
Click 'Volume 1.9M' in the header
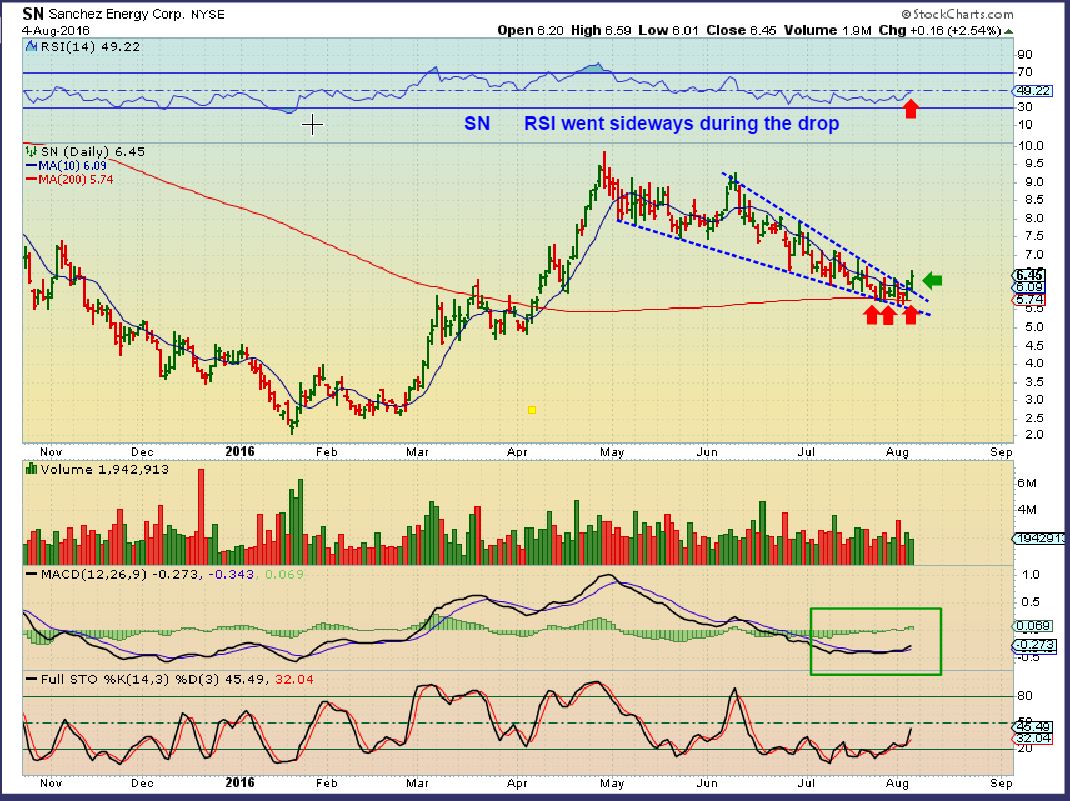[x=828, y=31]
